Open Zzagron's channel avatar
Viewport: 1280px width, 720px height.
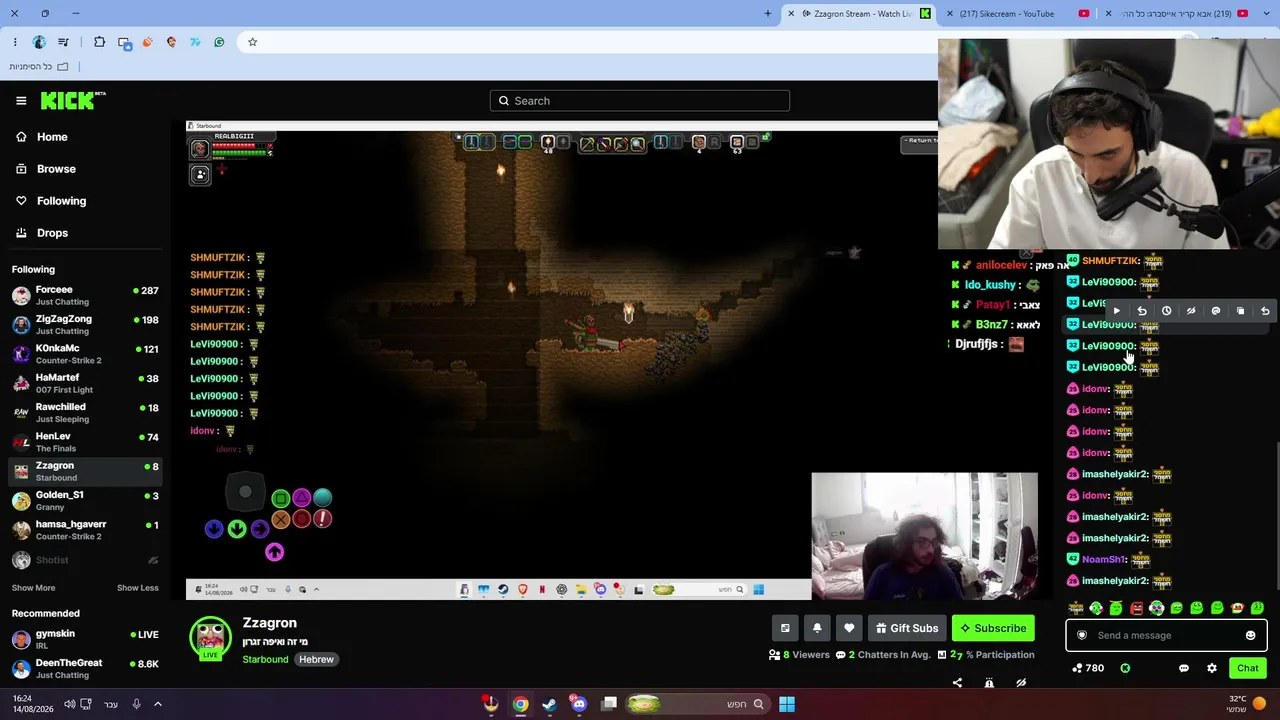(210, 637)
